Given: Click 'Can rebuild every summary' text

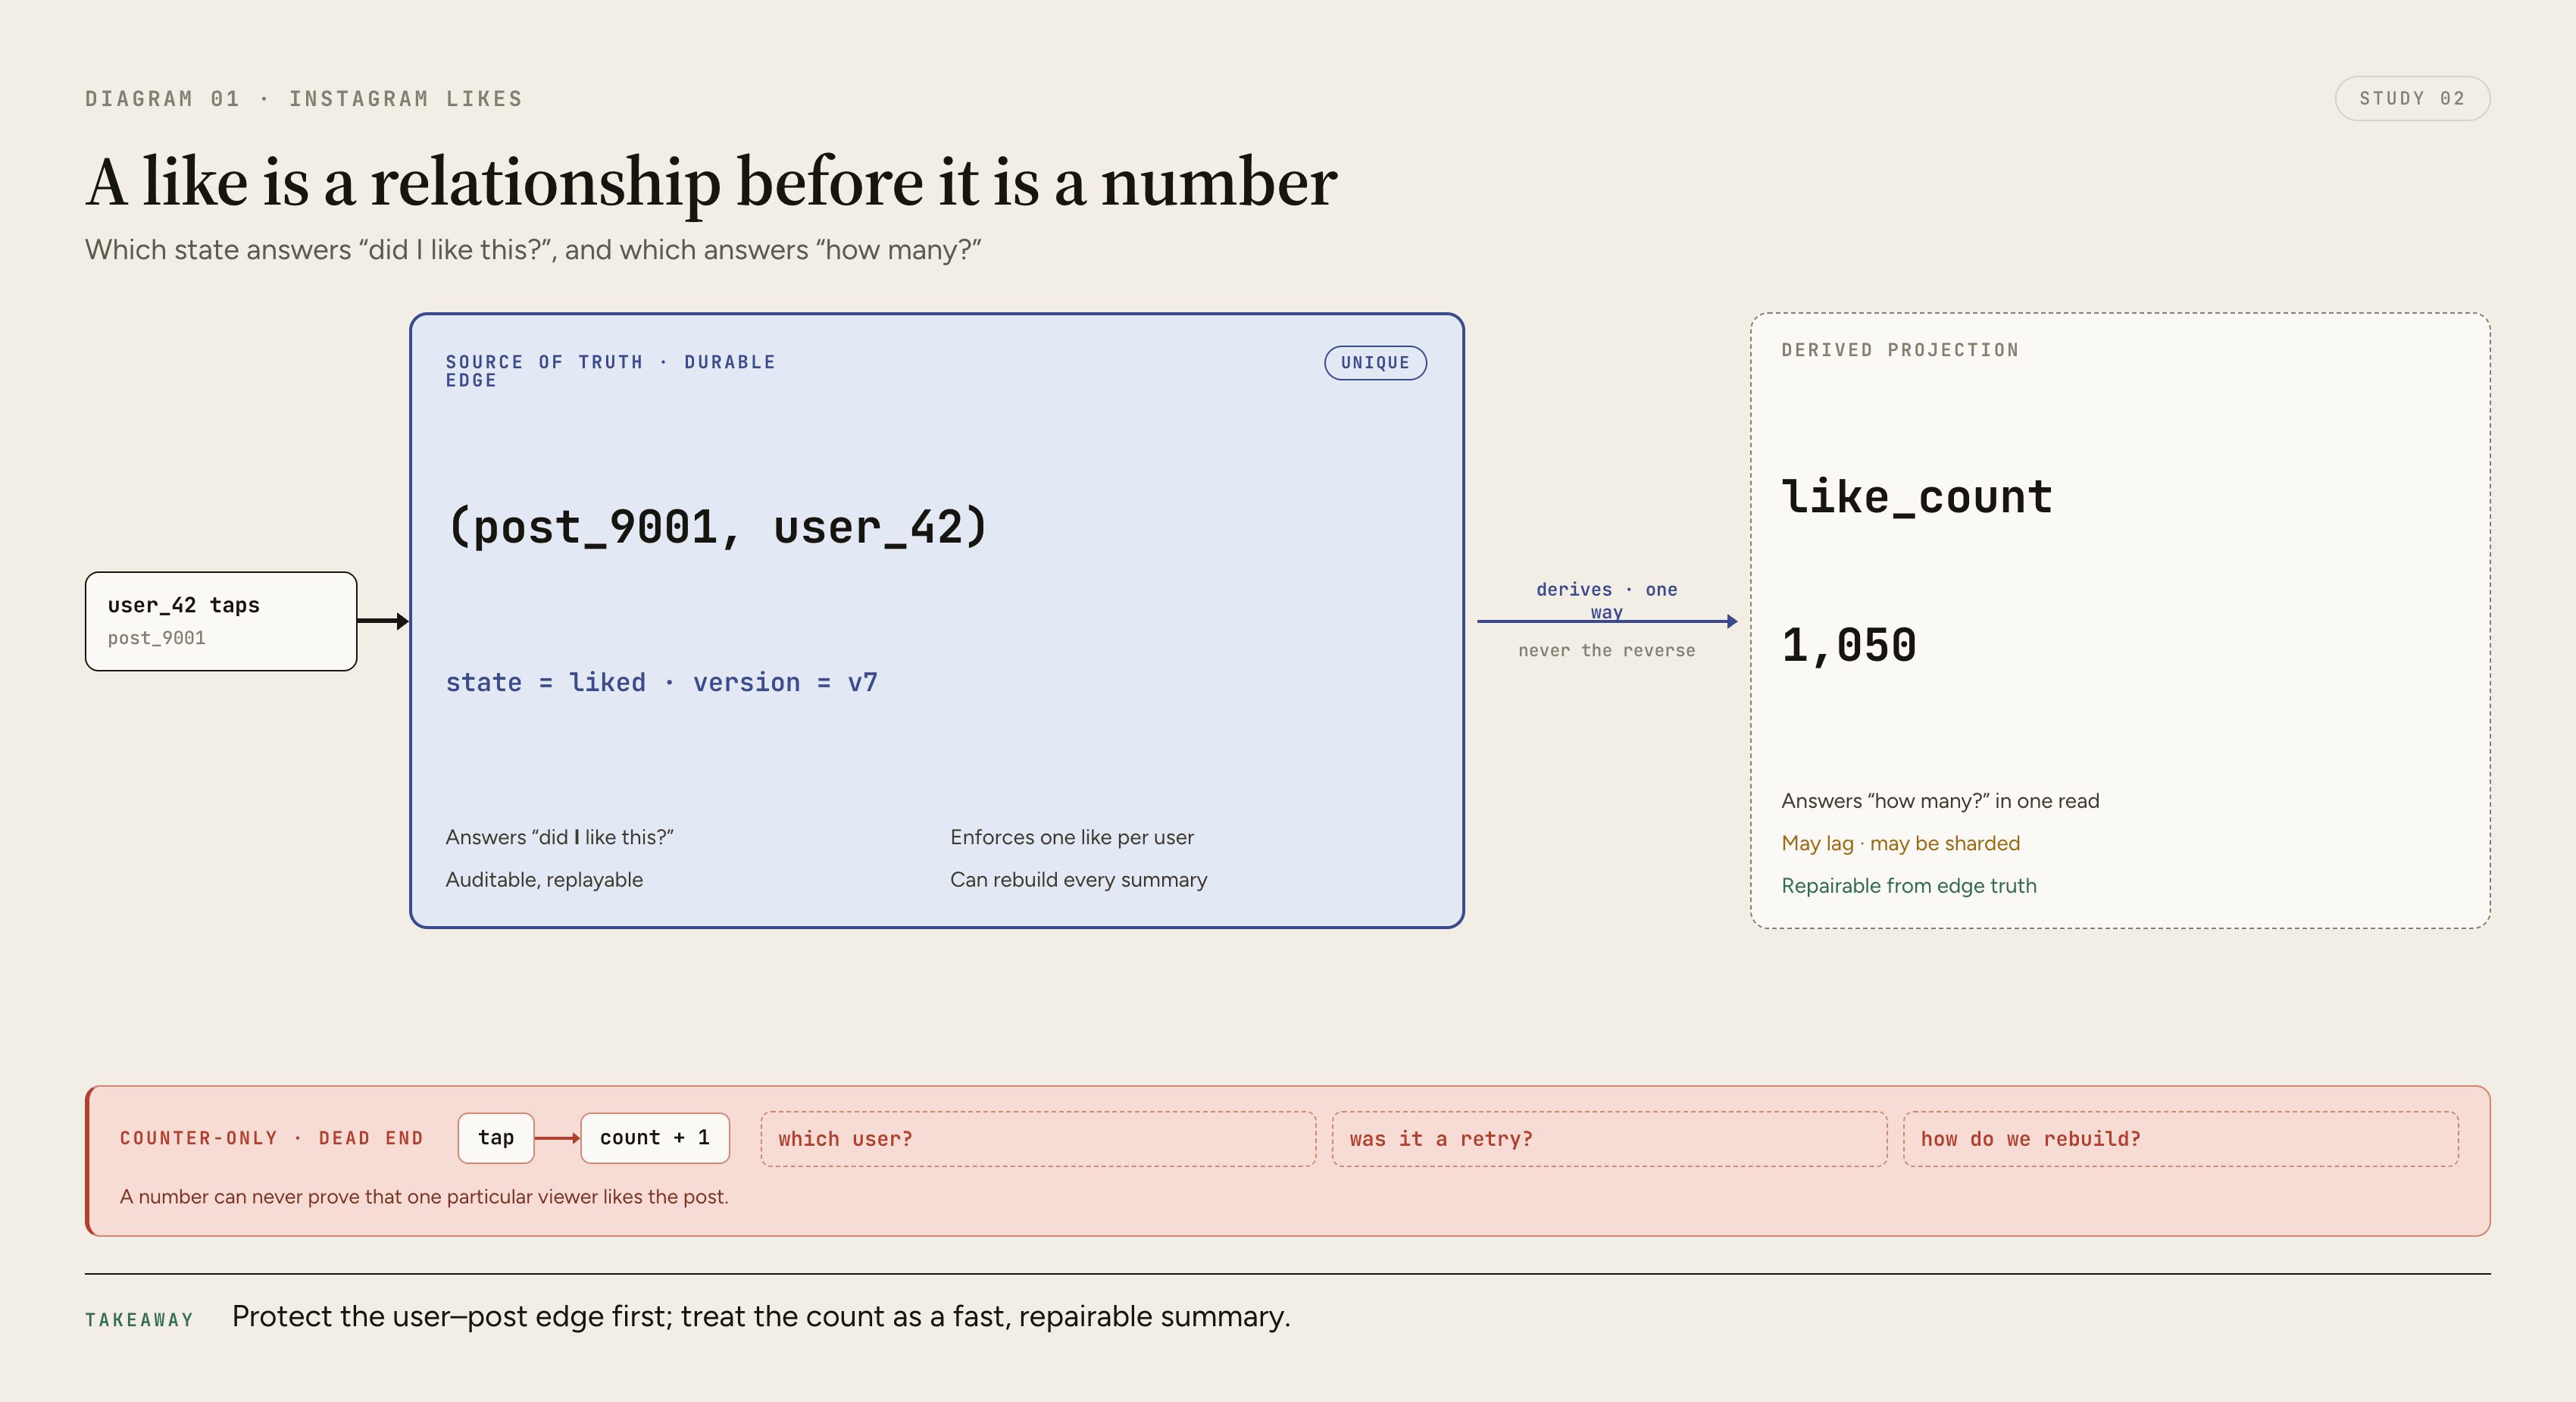Looking at the screenshot, I should tap(1078, 879).
